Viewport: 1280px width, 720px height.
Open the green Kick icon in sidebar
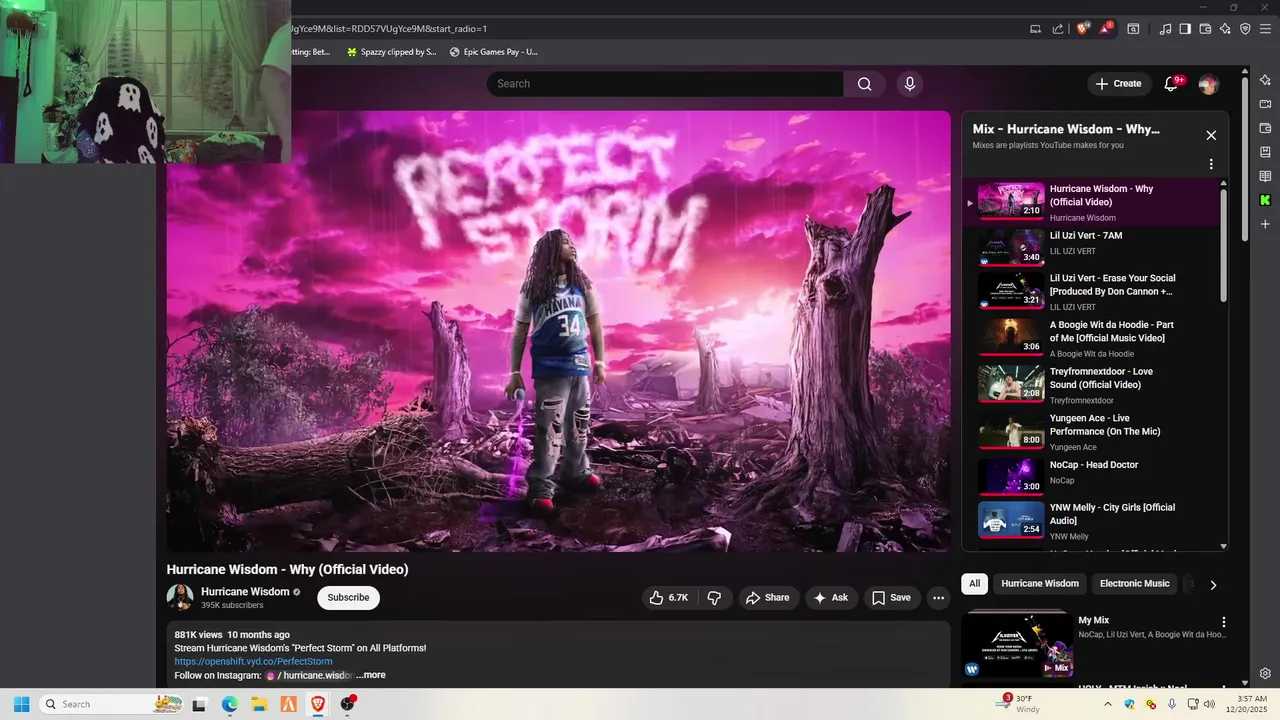click(x=1265, y=200)
